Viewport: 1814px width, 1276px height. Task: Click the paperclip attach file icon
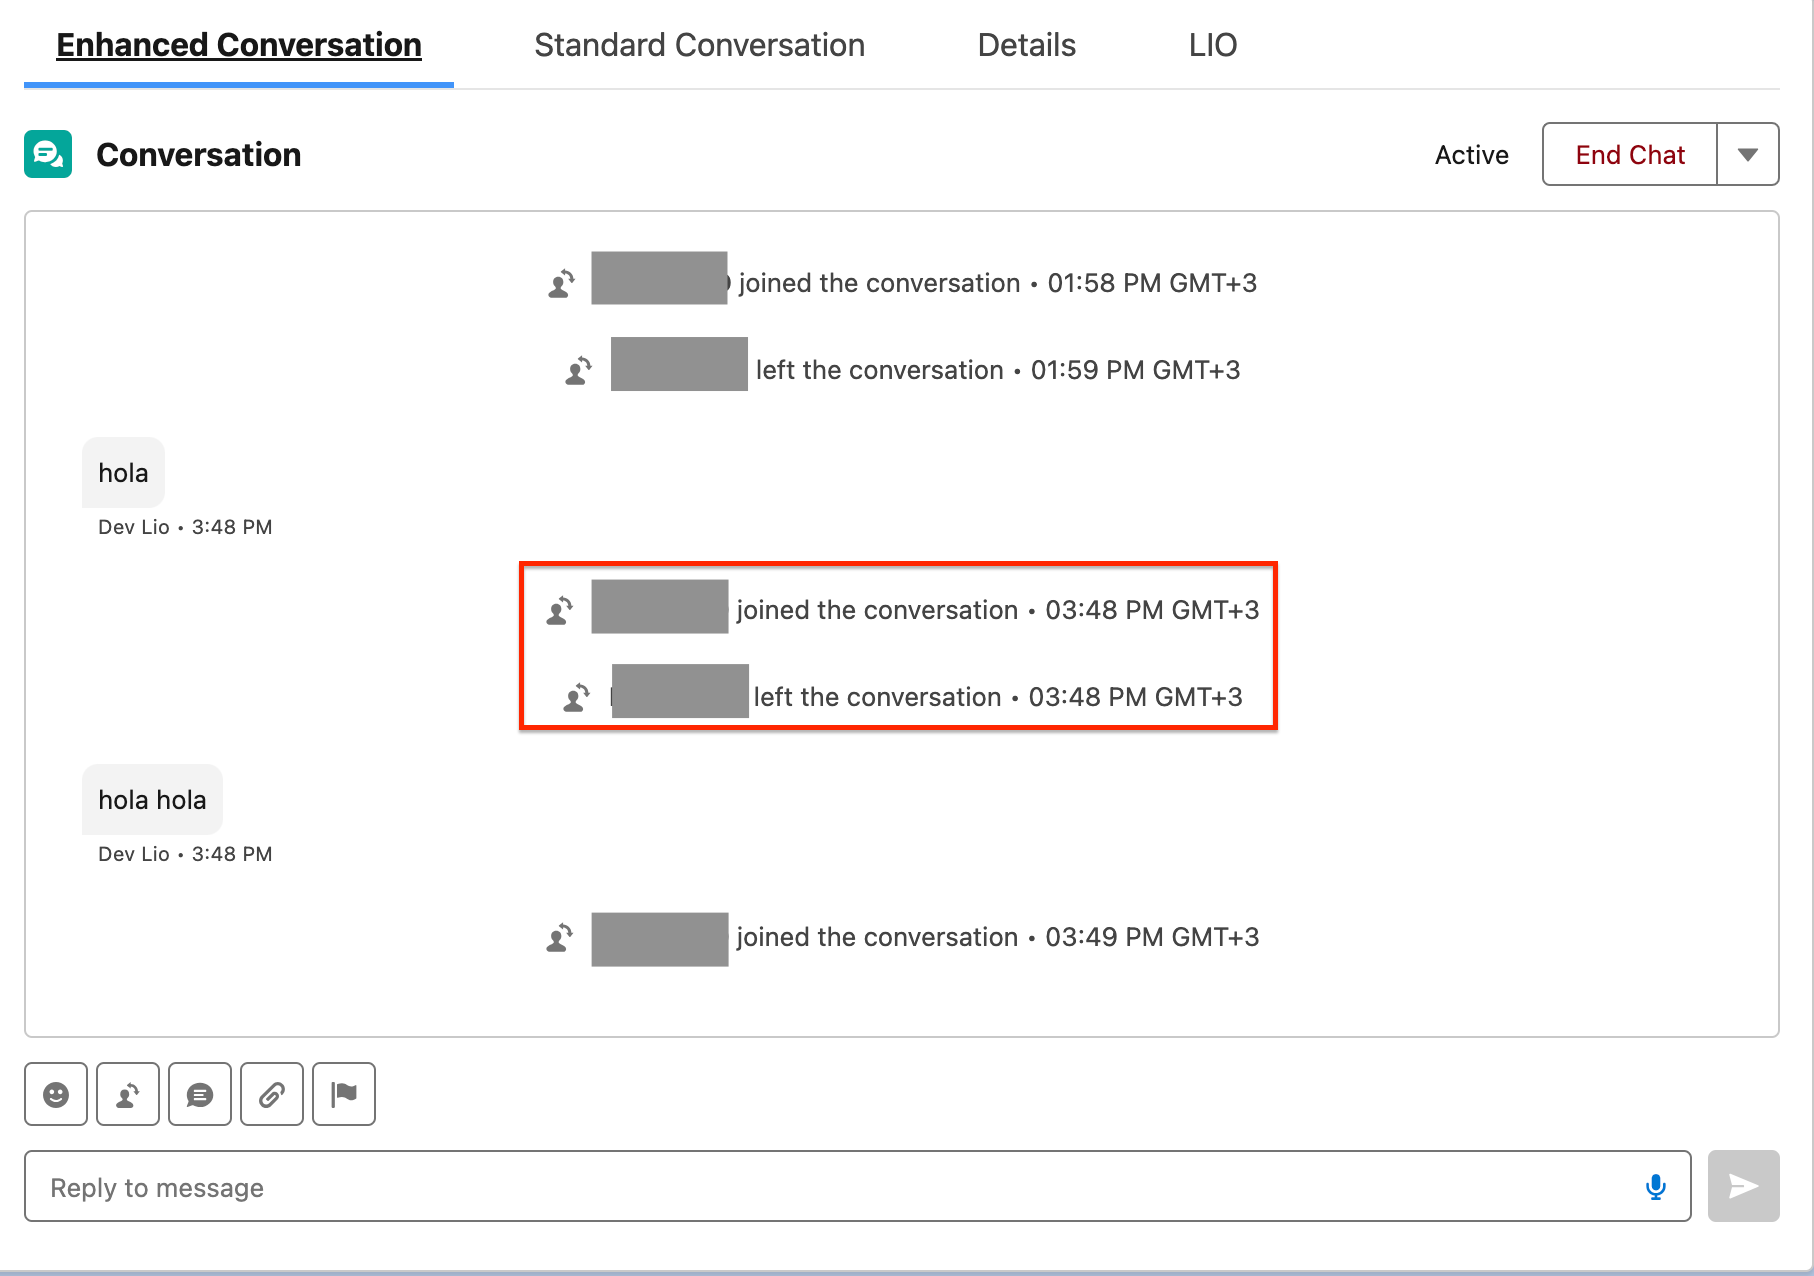(x=272, y=1094)
